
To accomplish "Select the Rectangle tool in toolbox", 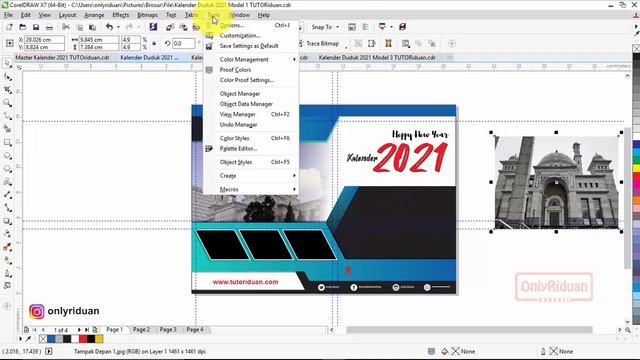I will [7, 142].
